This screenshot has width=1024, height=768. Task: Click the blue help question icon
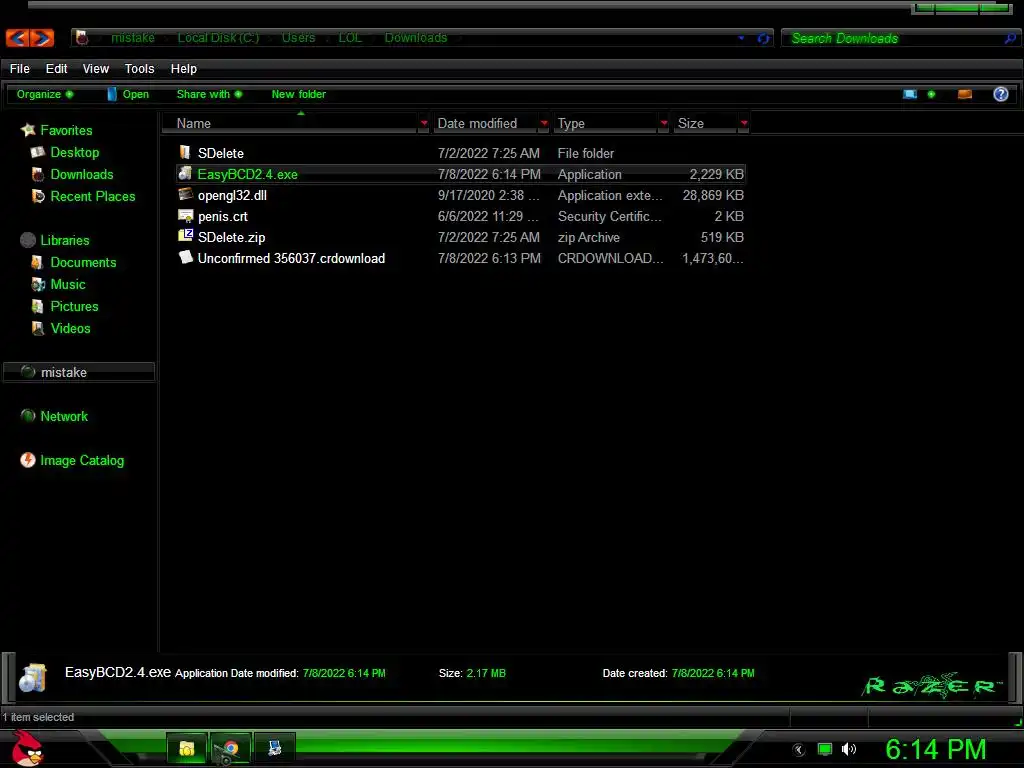(1000, 94)
